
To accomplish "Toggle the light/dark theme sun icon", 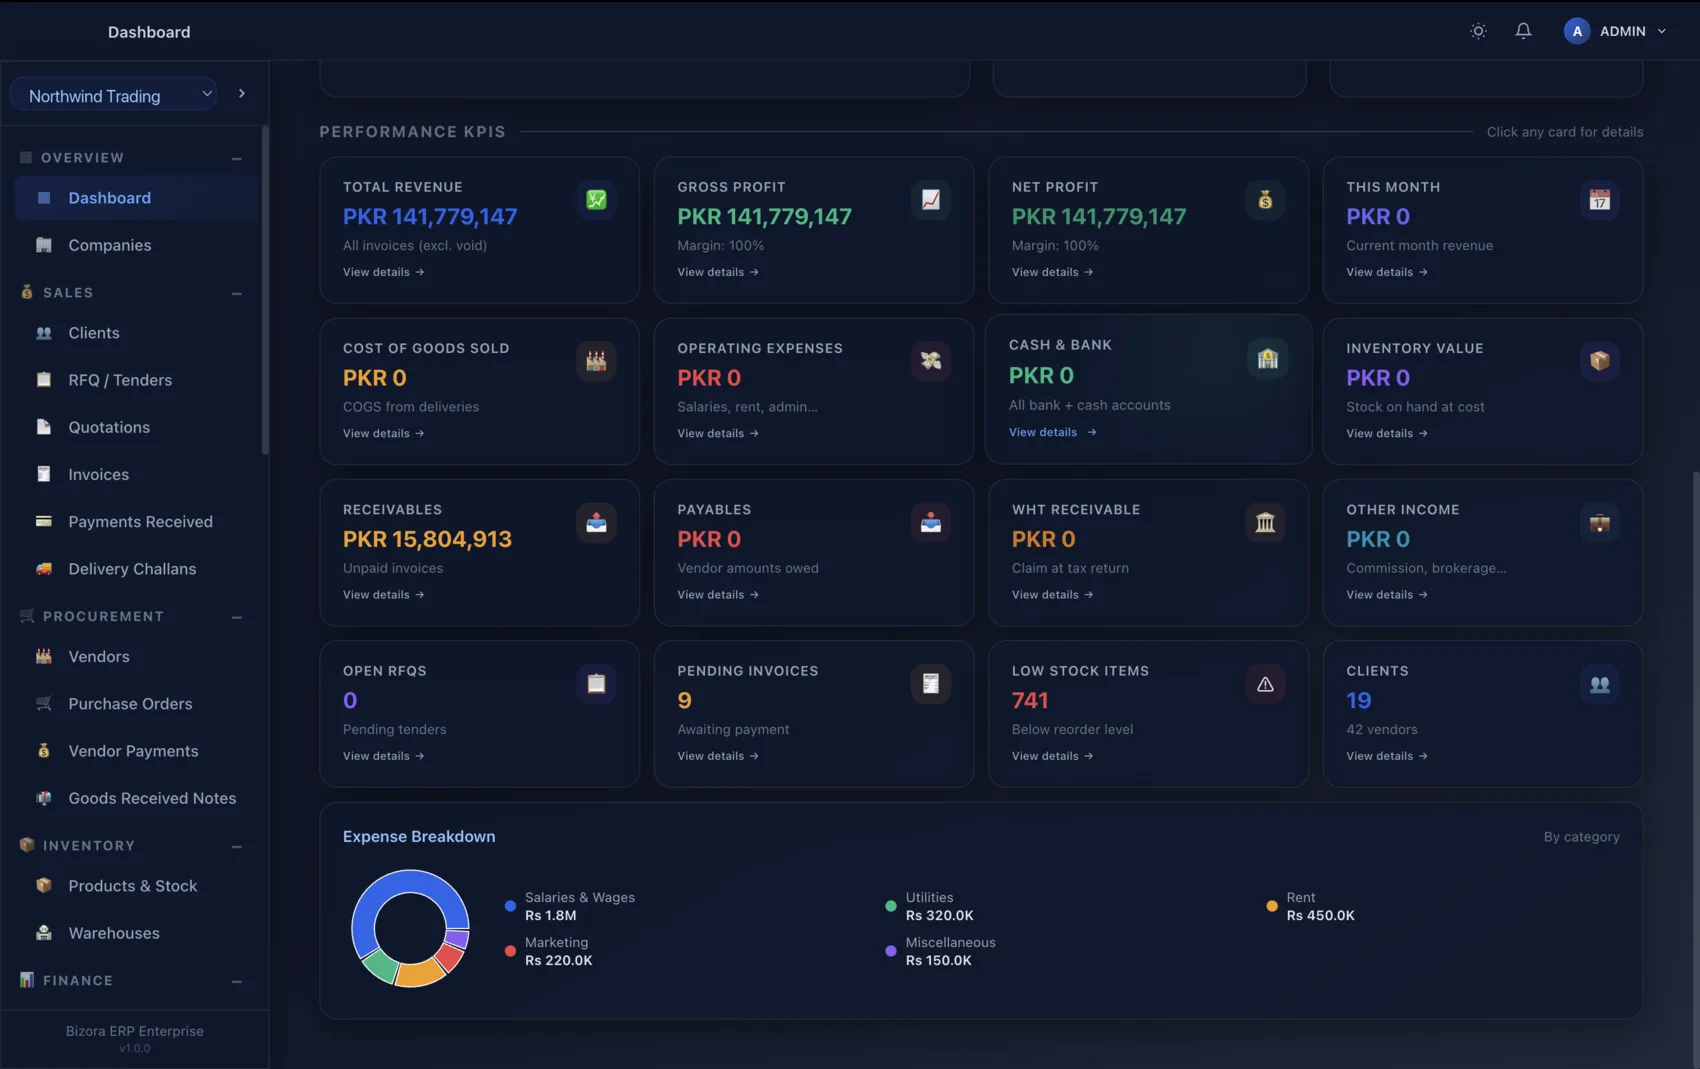I will 1478,31.
